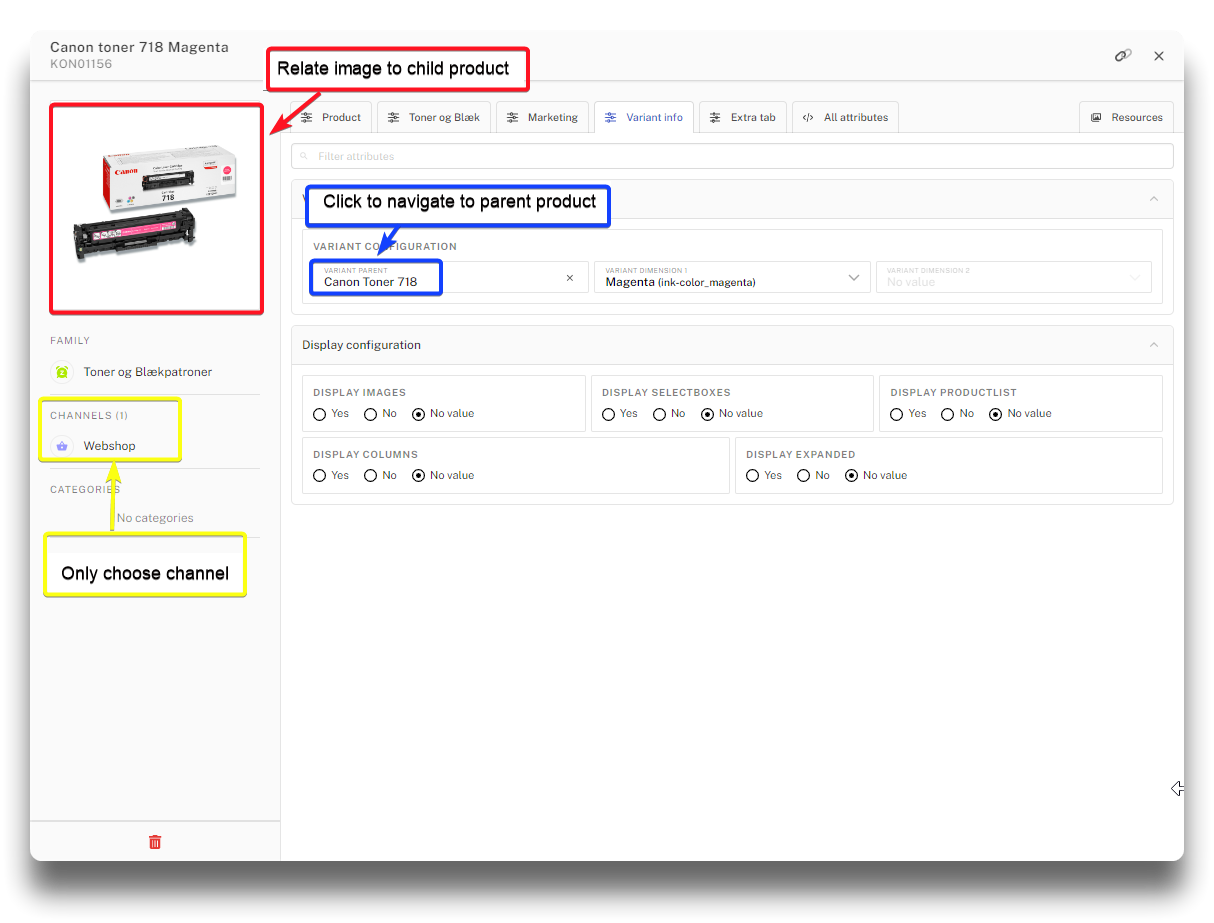Collapse the Variant configuration section chevron
The image size is (1214, 923).
(x=1153, y=199)
